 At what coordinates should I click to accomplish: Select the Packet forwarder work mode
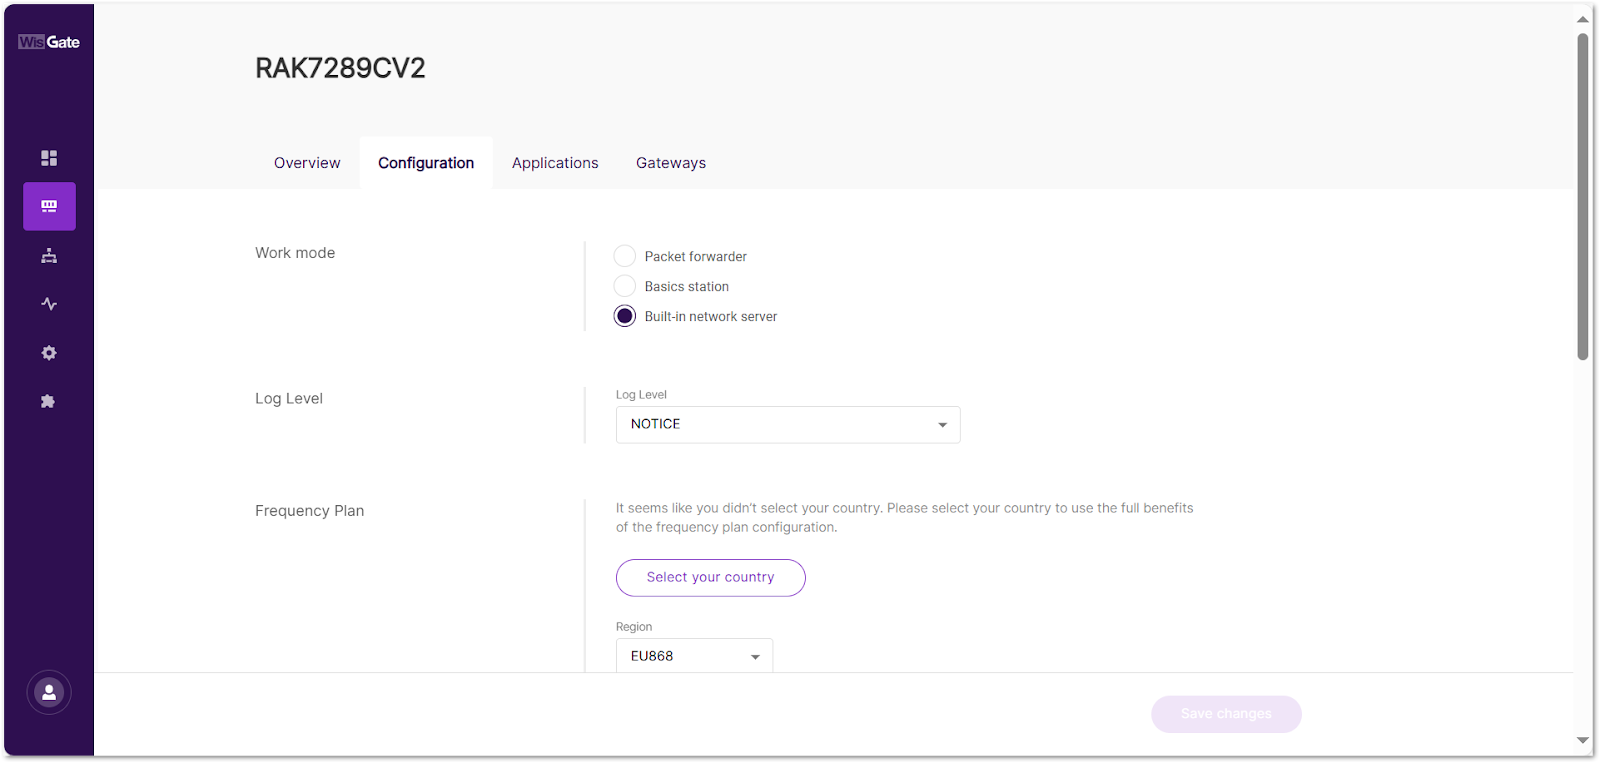pyautogui.click(x=624, y=255)
